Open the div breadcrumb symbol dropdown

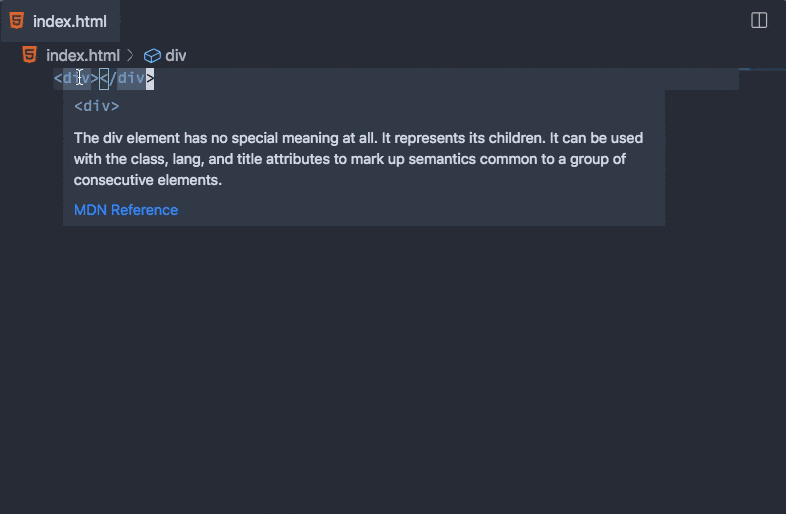(x=176, y=56)
